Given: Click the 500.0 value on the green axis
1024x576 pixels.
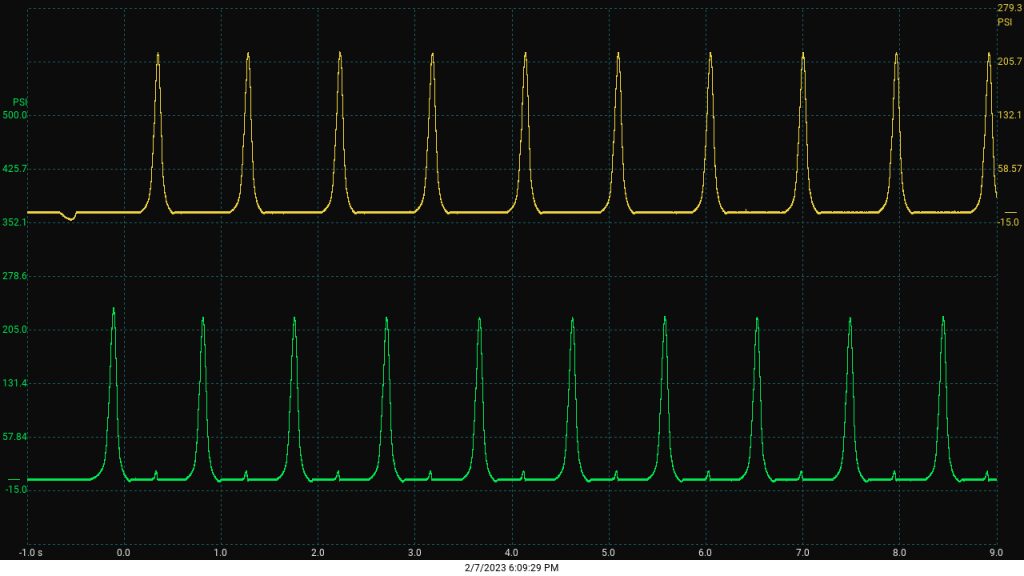Looking at the screenshot, I should pyautogui.click(x=15, y=115).
